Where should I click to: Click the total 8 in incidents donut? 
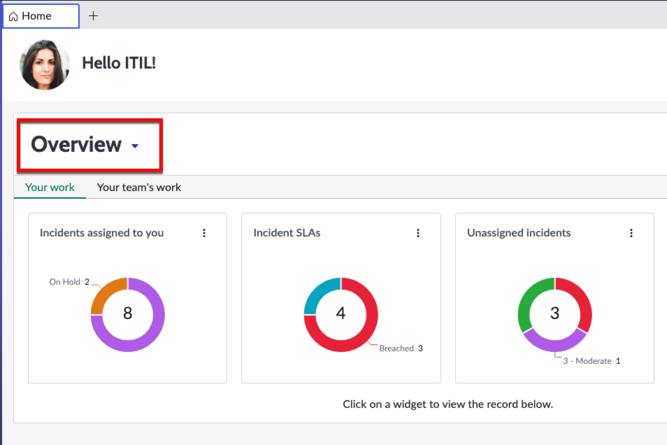[x=128, y=313]
